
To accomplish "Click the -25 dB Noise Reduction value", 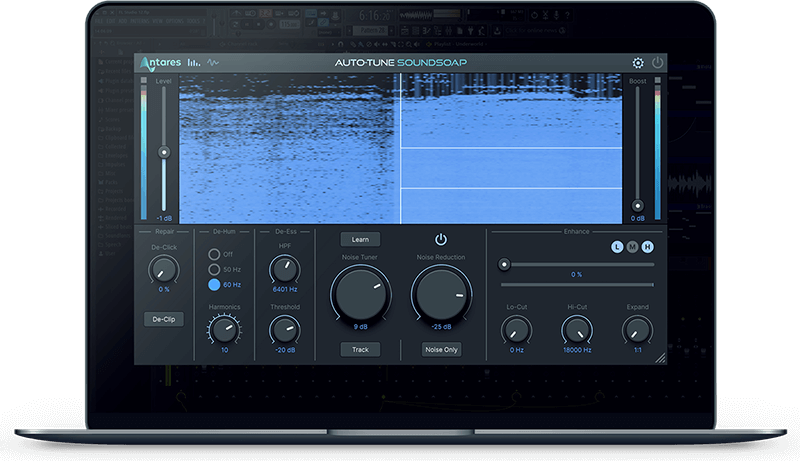I will point(441,326).
